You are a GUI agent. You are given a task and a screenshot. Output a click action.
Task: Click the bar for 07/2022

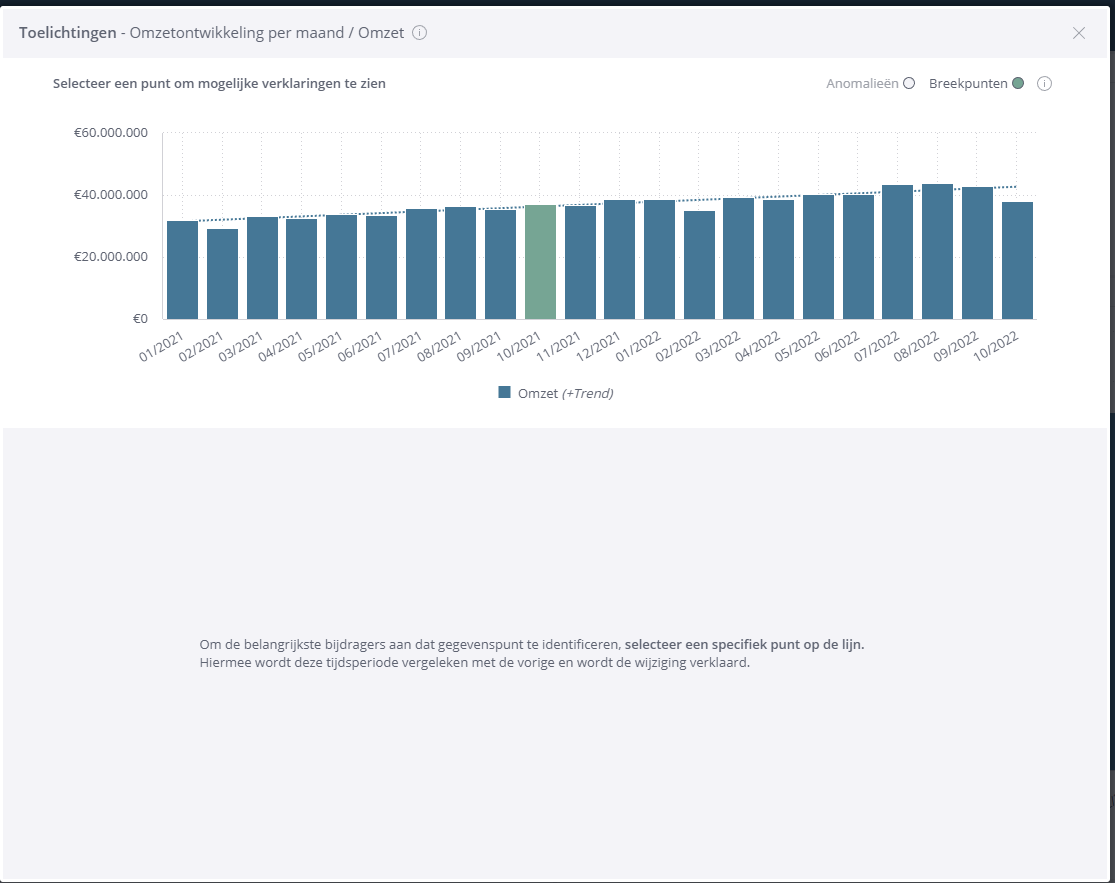tap(897, 252)
